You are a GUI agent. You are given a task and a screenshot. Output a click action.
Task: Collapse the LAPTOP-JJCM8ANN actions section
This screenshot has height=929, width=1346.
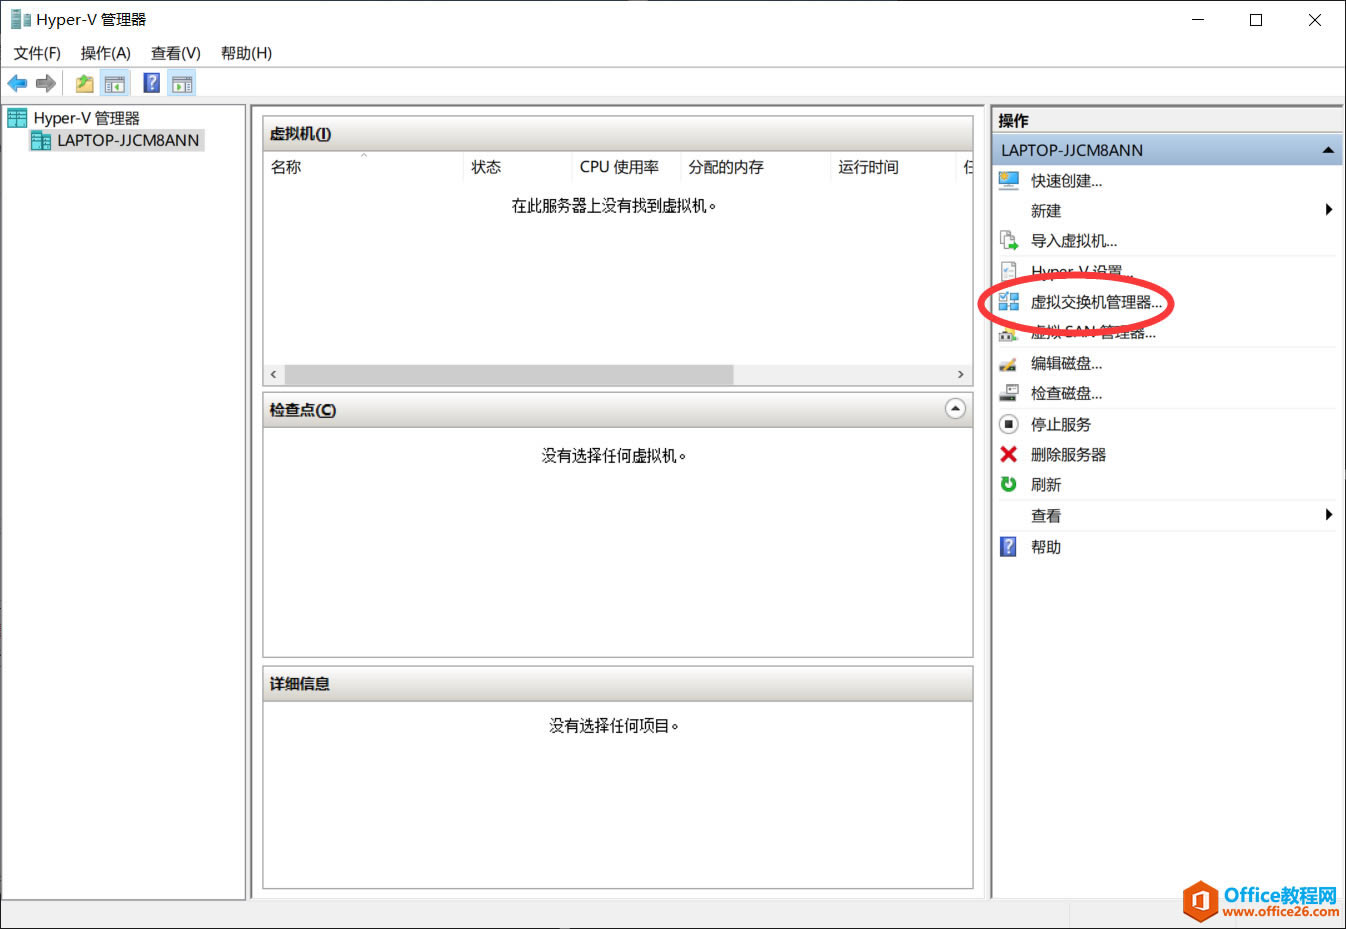(x=1328, y=150)
